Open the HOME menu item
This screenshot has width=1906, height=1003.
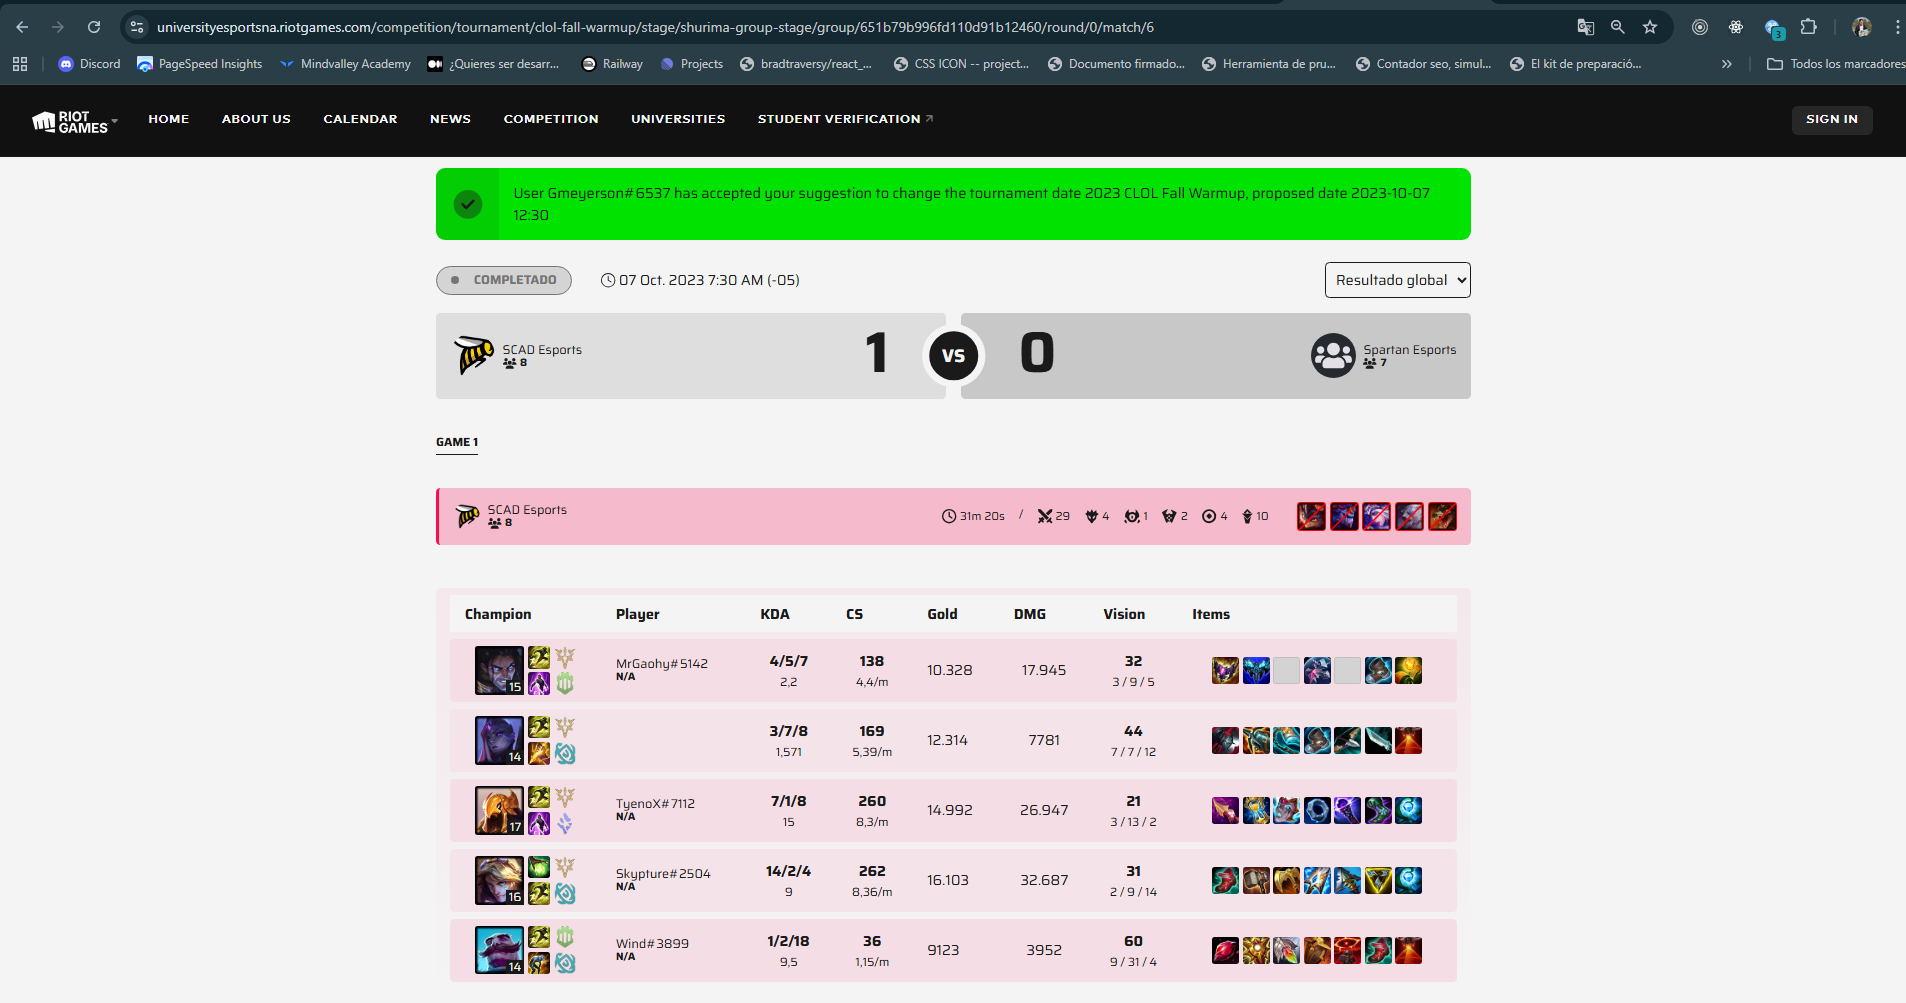point(169,119)
